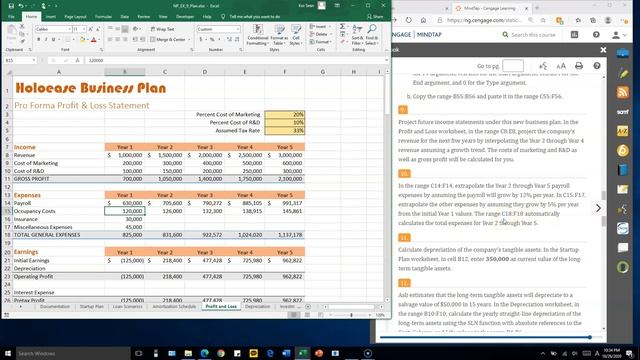Click Search this course field
The image size is (640, 360).
[533, 35]
